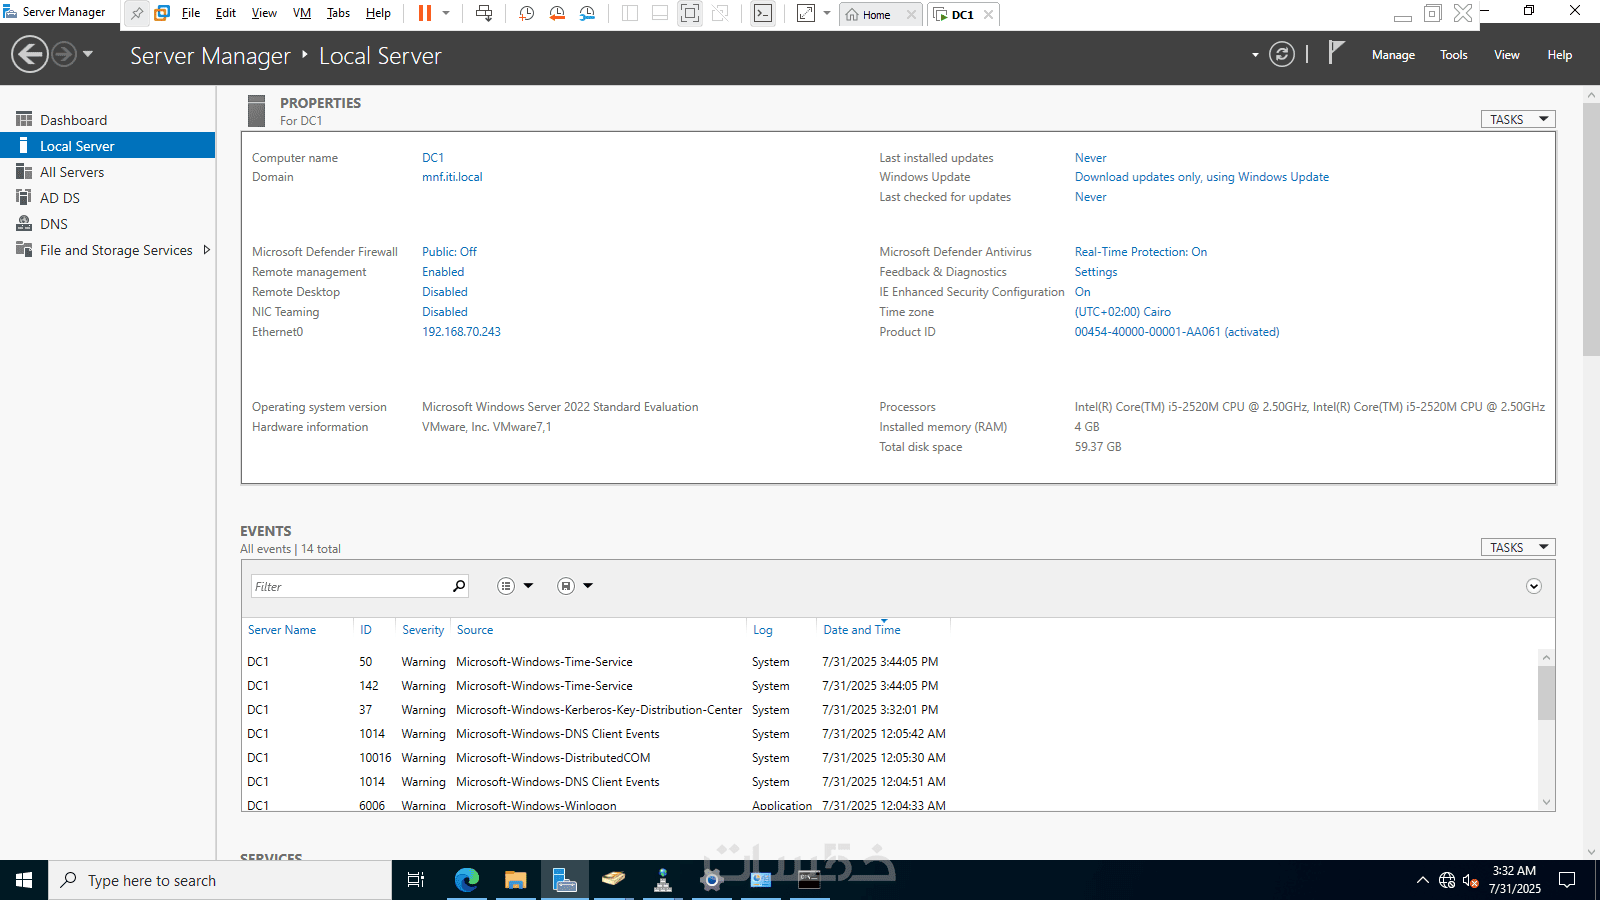Open the Windows Update settings link

coord(1202,177)
